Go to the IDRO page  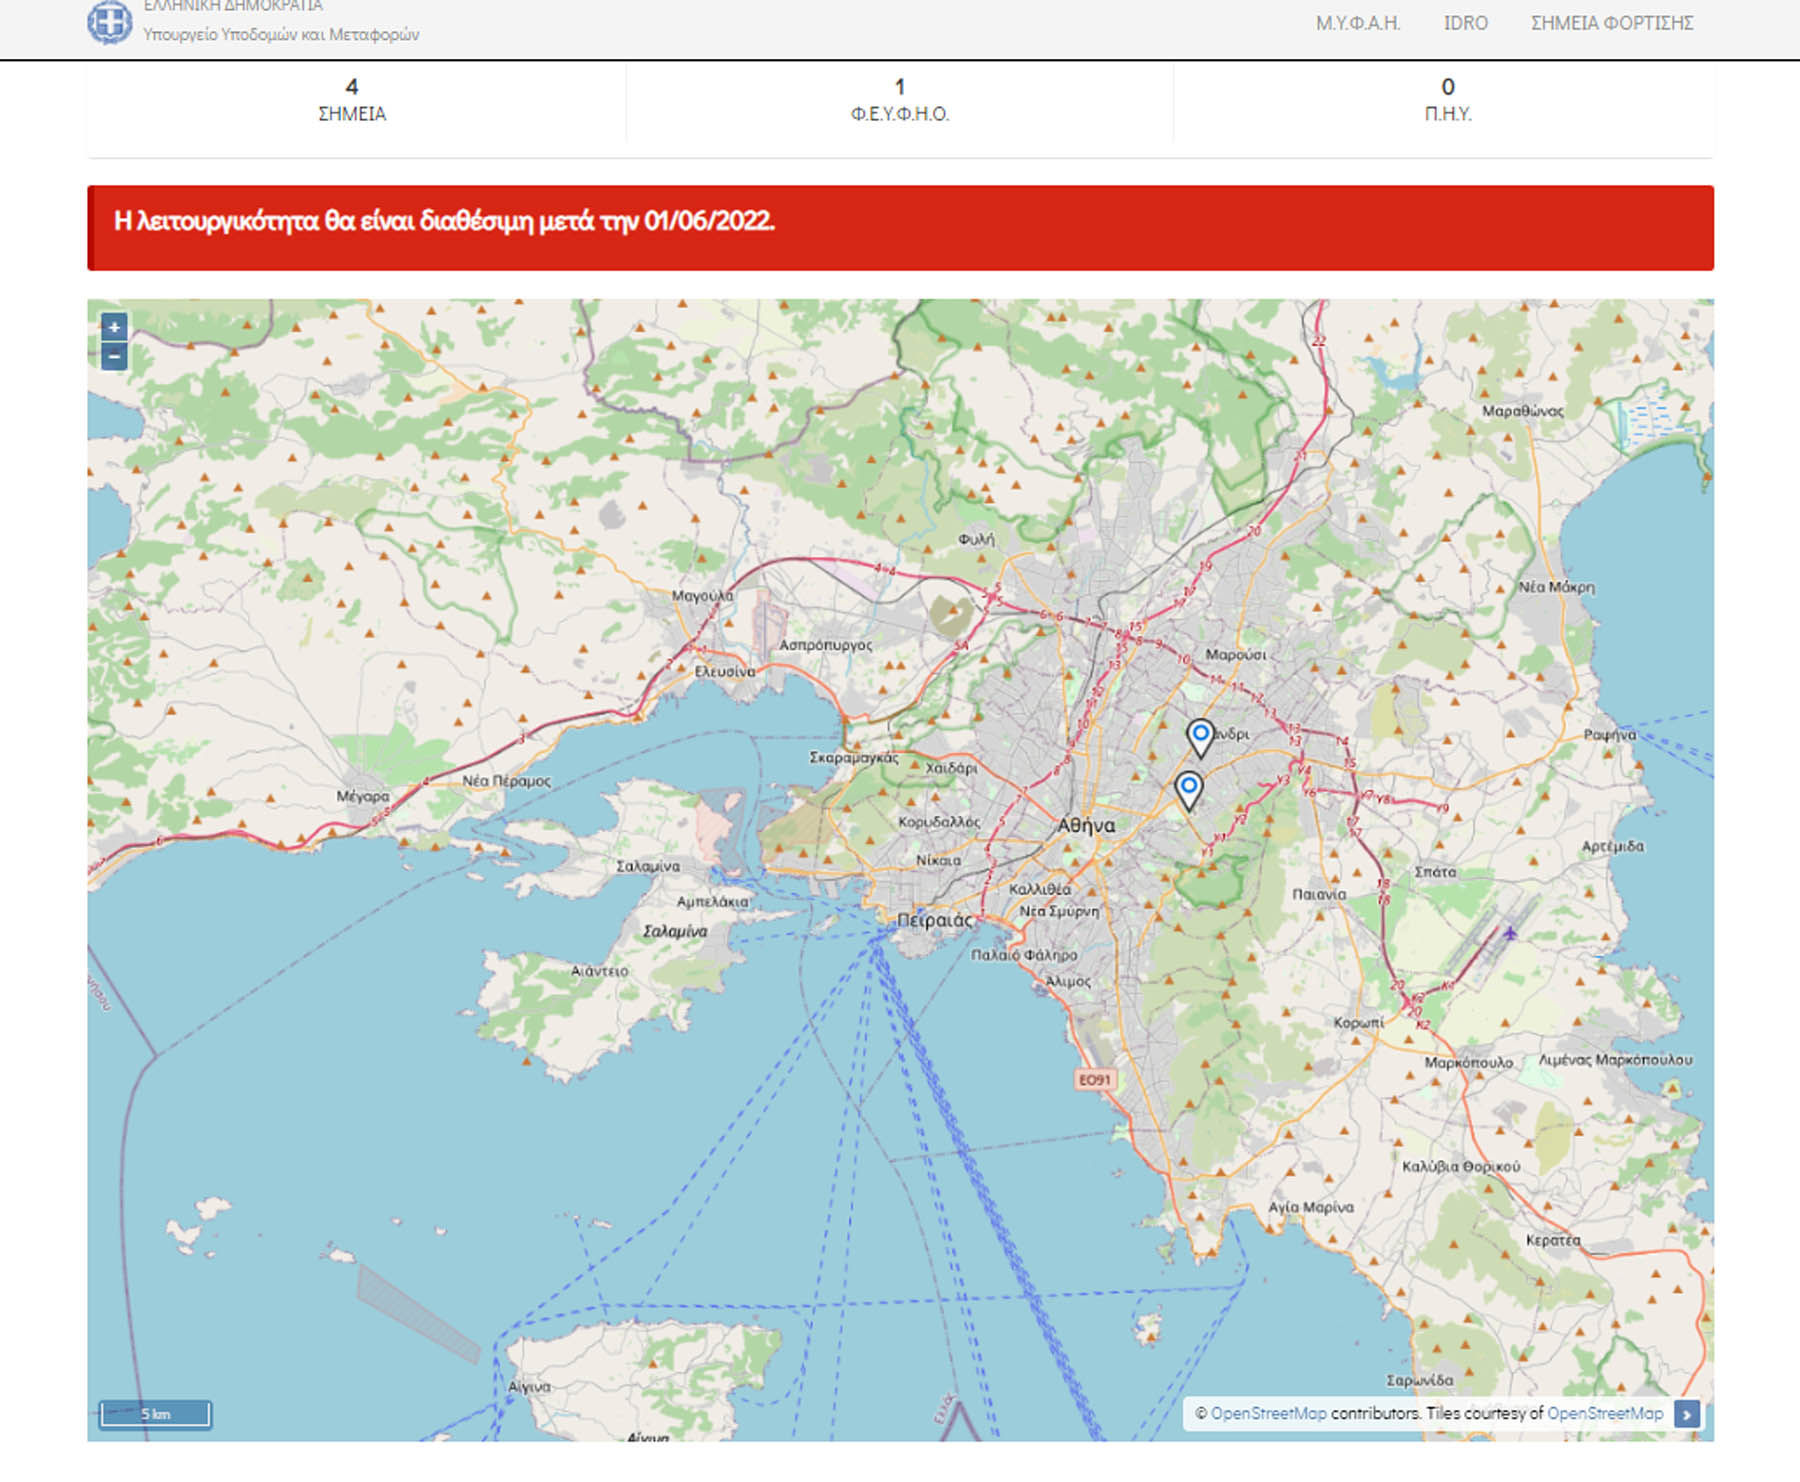(x=1465, y=23)
